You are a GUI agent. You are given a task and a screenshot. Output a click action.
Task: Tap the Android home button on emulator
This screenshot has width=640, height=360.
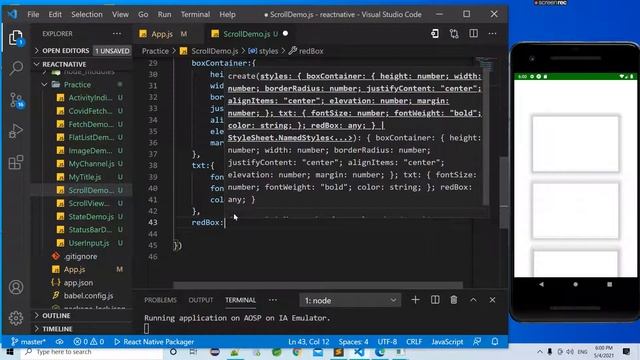(x=576, y=284)
